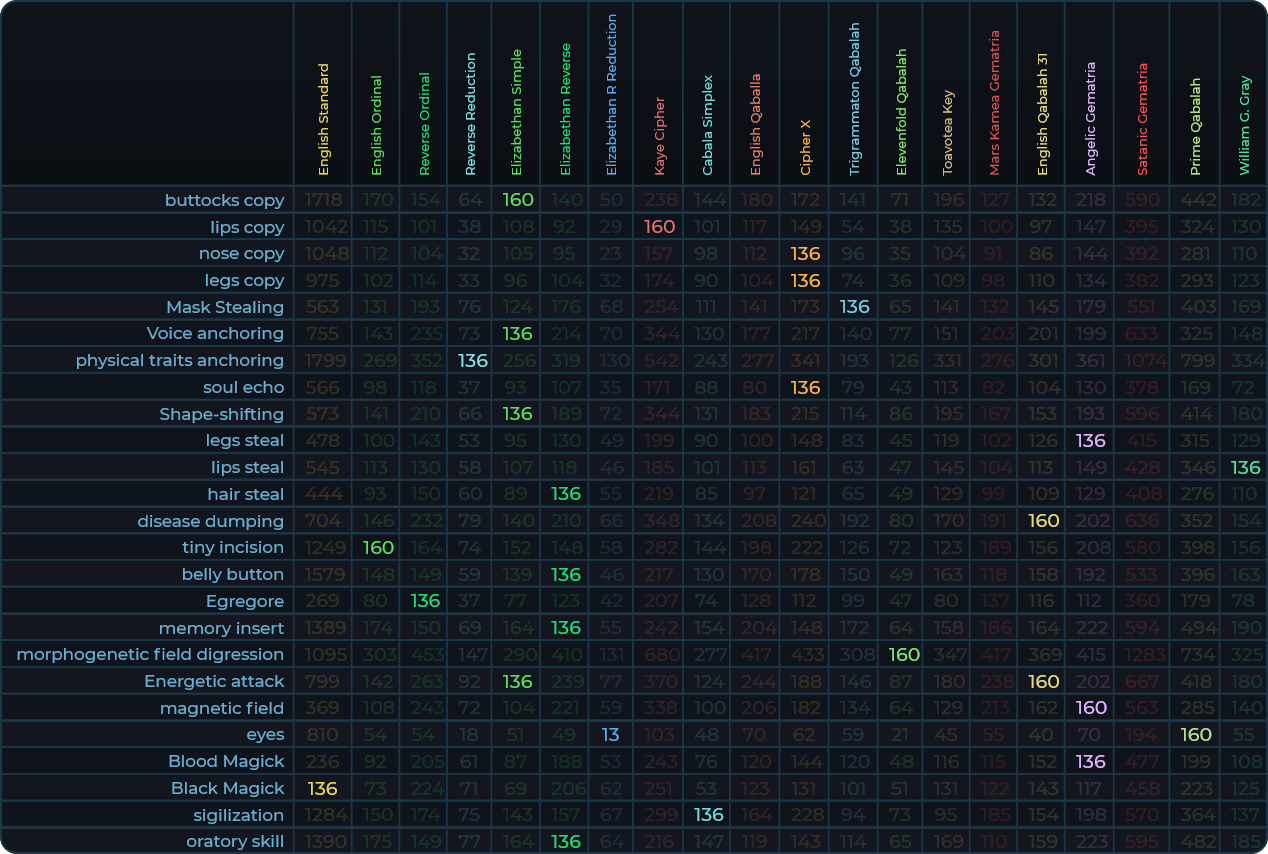The height and width of the screenshot is (854, 1268).
Task: Open the 'Black Magick' phrase entry
Action: point(227,788)
